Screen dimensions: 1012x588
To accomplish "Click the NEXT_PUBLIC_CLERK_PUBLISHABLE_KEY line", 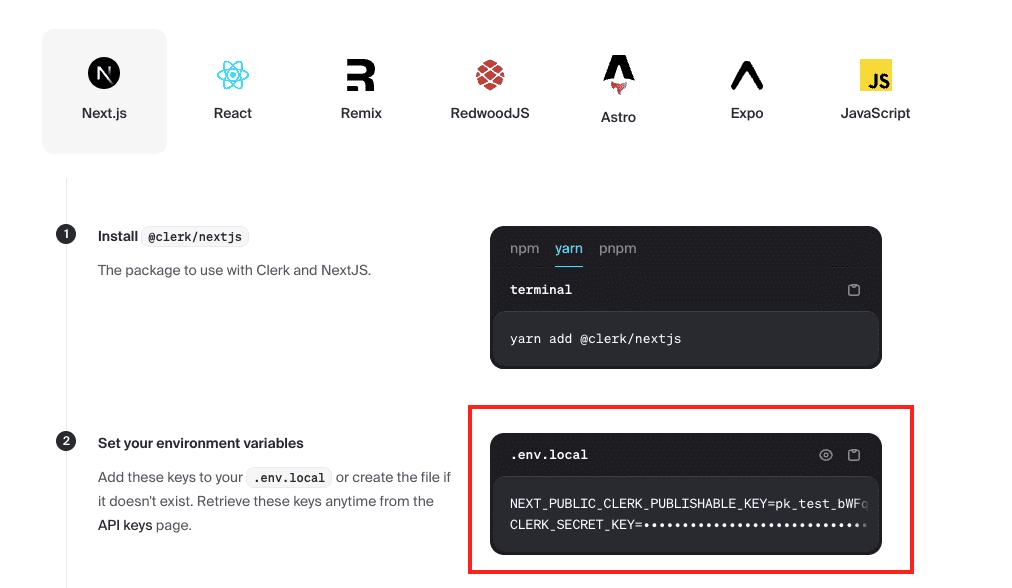I will point(688,504).
